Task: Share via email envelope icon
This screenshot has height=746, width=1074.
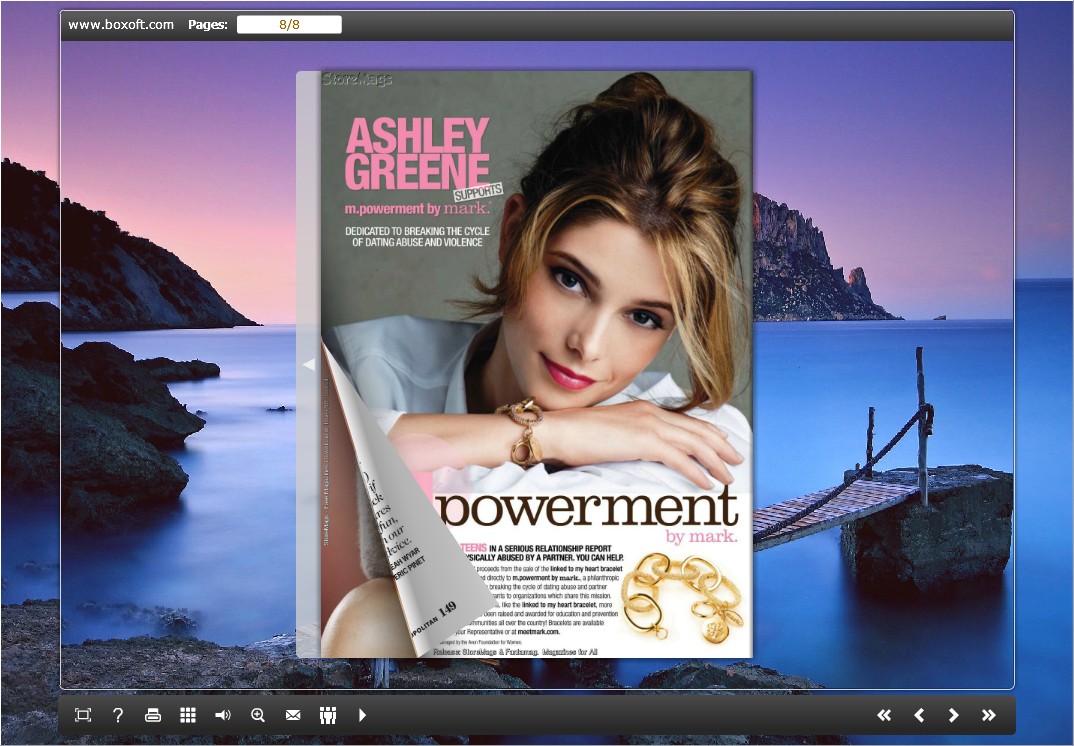Action: pos(292,715)
